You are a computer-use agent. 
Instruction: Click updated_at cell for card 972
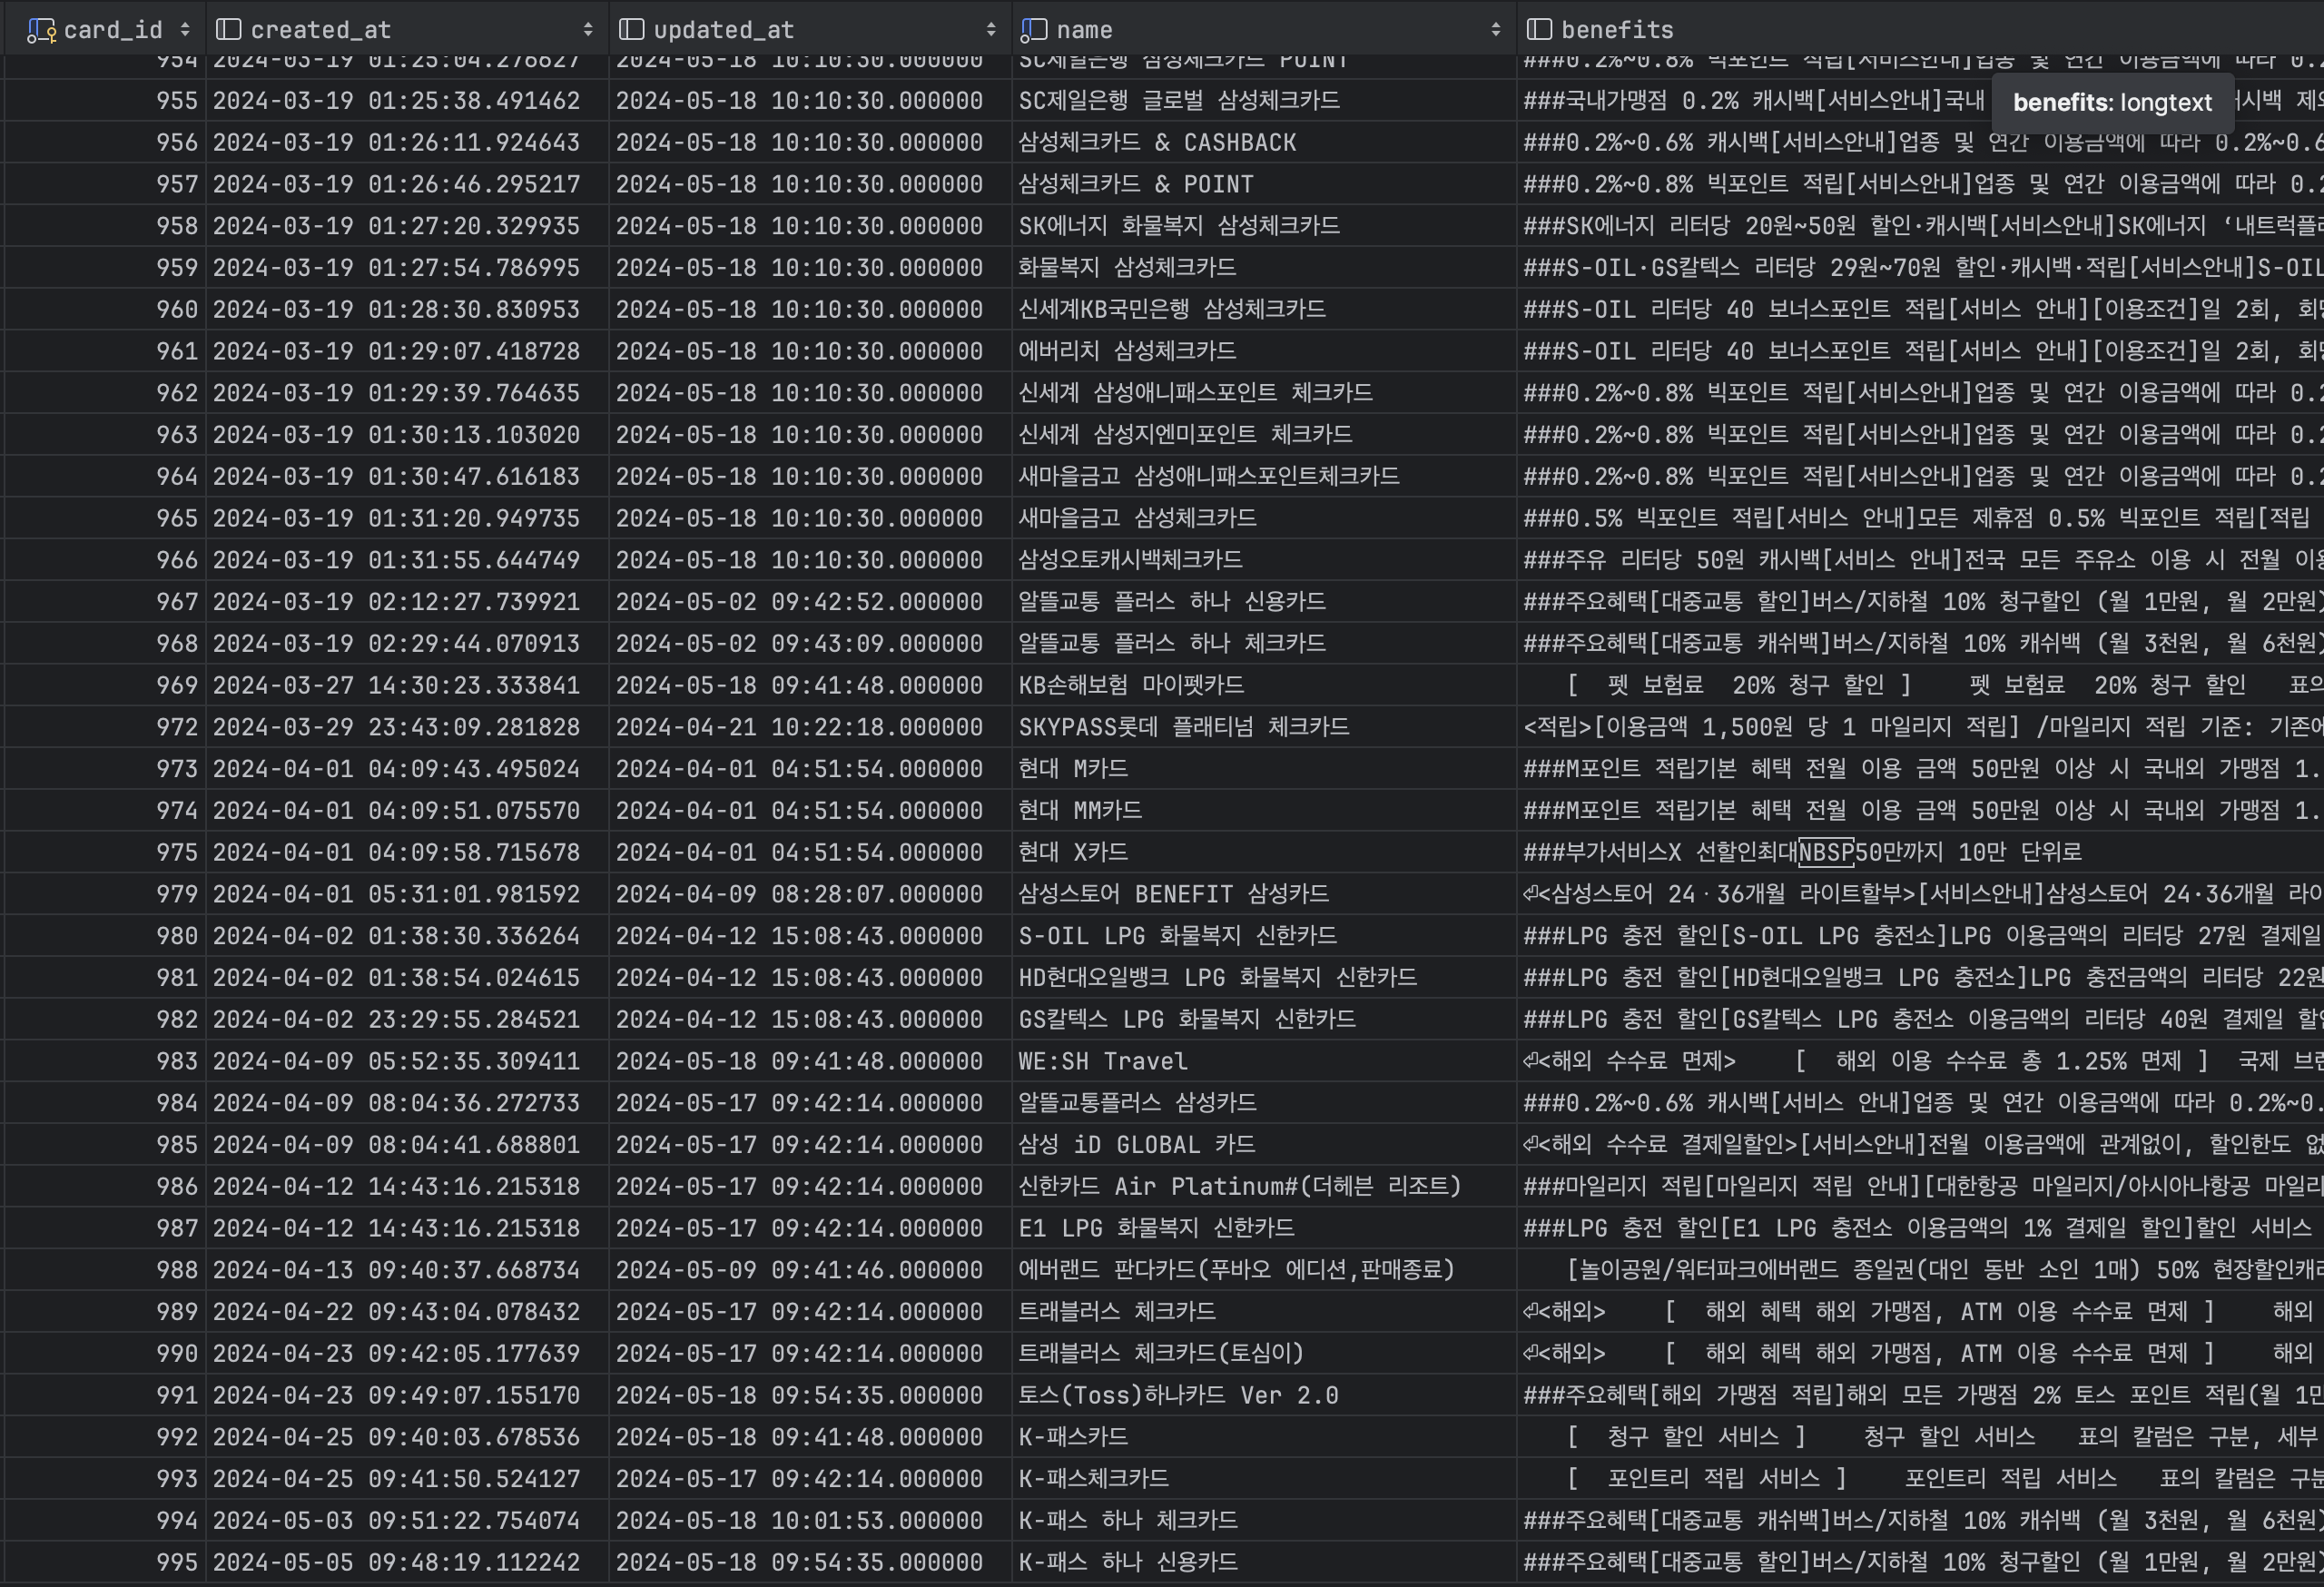(x=799, y=727)
